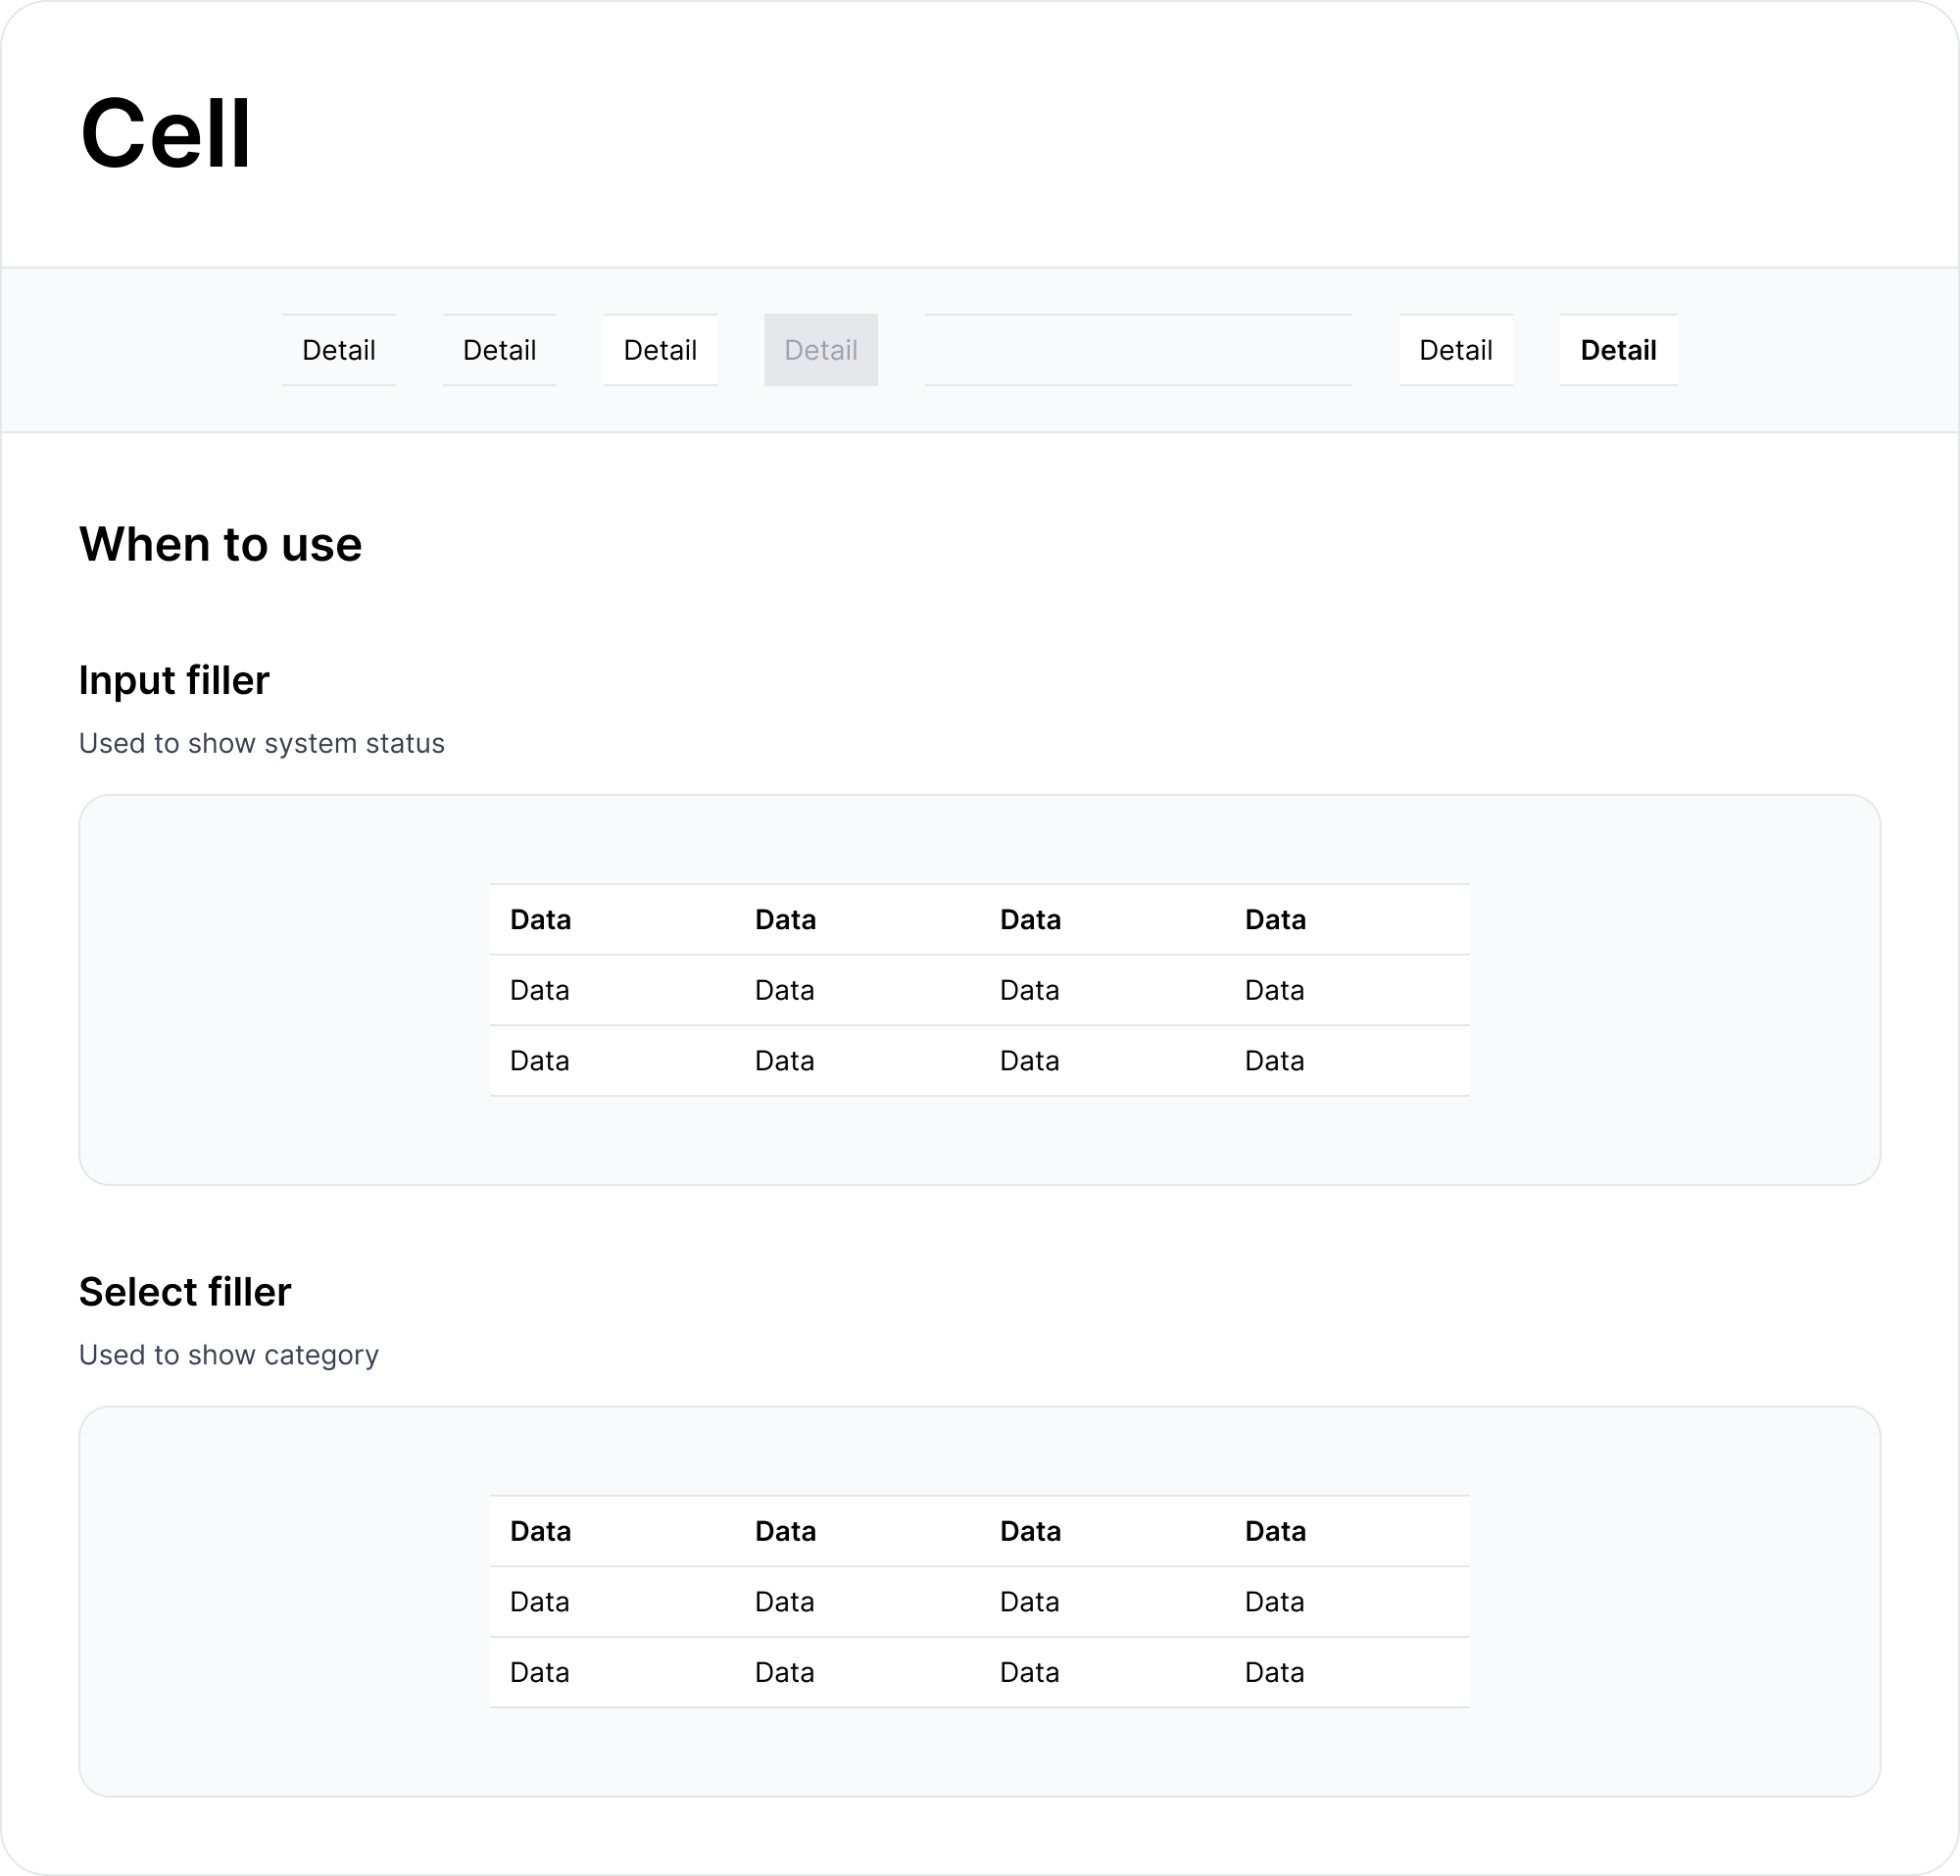
Task: Select the When to use heading
Action: [x=221, y=544]
